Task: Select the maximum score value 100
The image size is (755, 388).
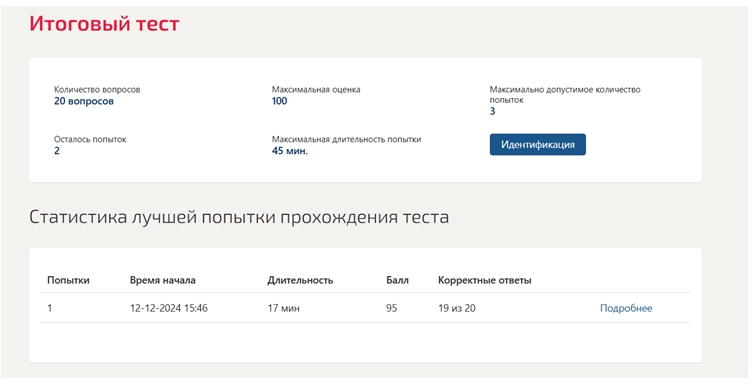Action: coord(279,101)
